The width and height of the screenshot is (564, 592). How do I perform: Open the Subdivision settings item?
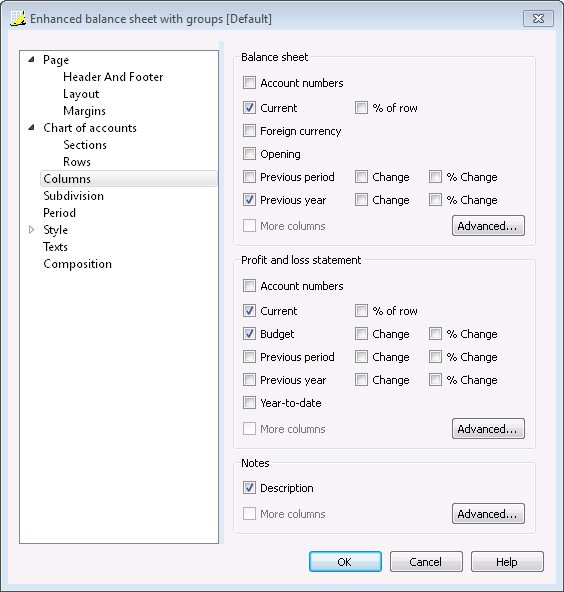73,196
